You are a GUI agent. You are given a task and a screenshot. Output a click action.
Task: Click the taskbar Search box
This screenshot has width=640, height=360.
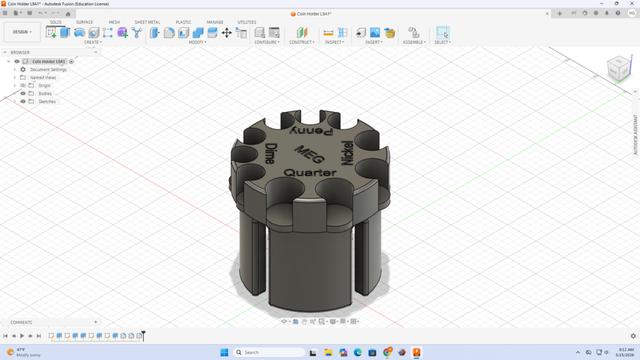(269, 352)
